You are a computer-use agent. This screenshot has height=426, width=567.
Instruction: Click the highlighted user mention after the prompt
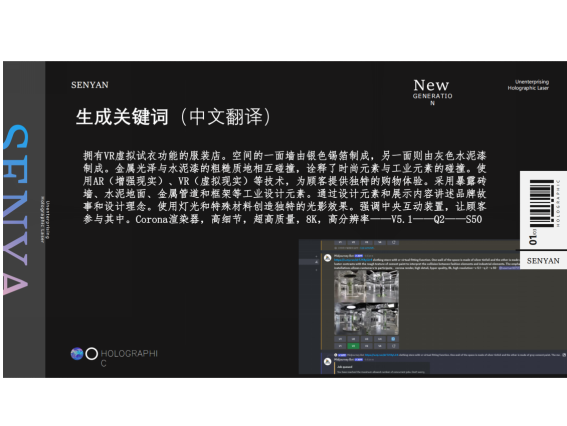(510, 268)
